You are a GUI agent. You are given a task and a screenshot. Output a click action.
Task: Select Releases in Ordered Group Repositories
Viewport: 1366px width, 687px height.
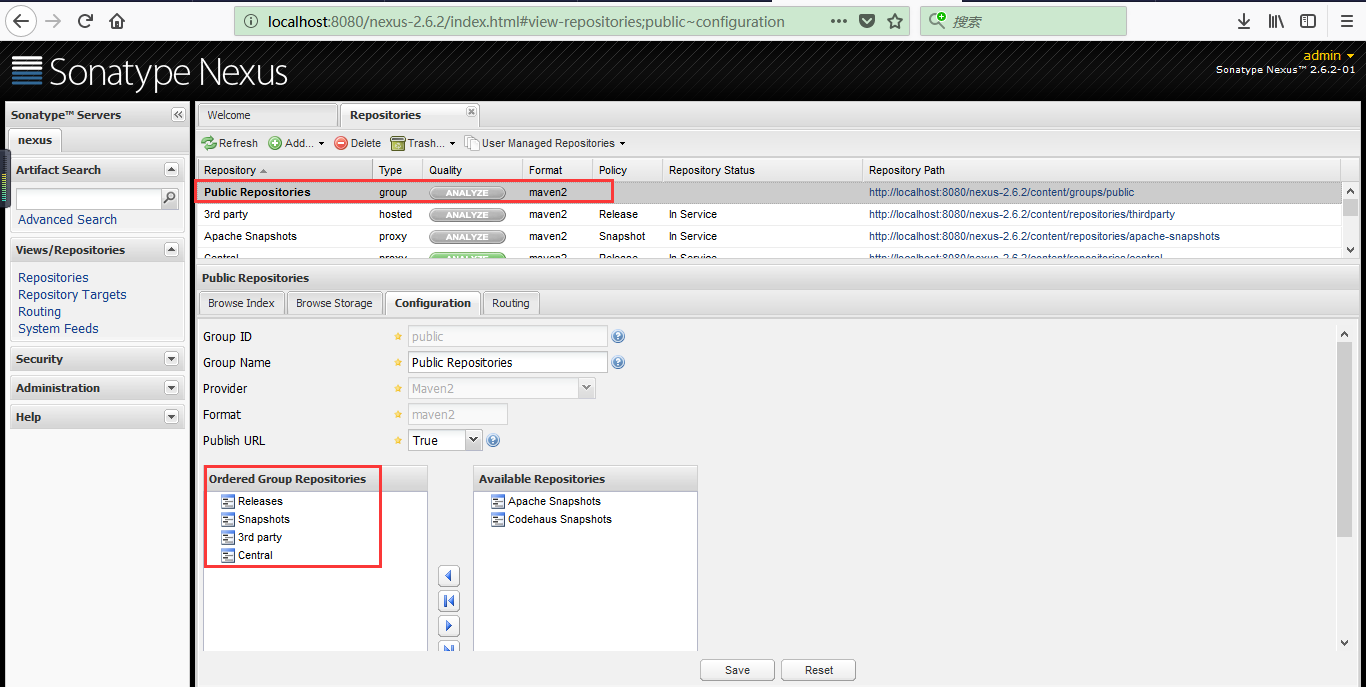(x=260, y=501)
